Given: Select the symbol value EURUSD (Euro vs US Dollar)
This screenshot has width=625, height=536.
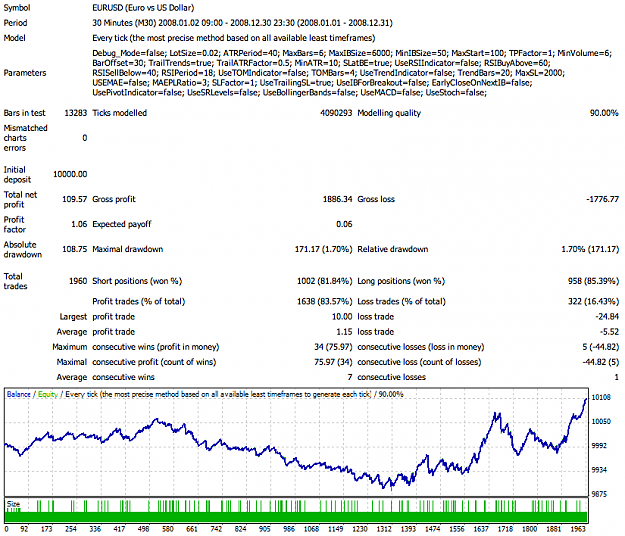Looking at the screenshot, I should coord(143,8).
